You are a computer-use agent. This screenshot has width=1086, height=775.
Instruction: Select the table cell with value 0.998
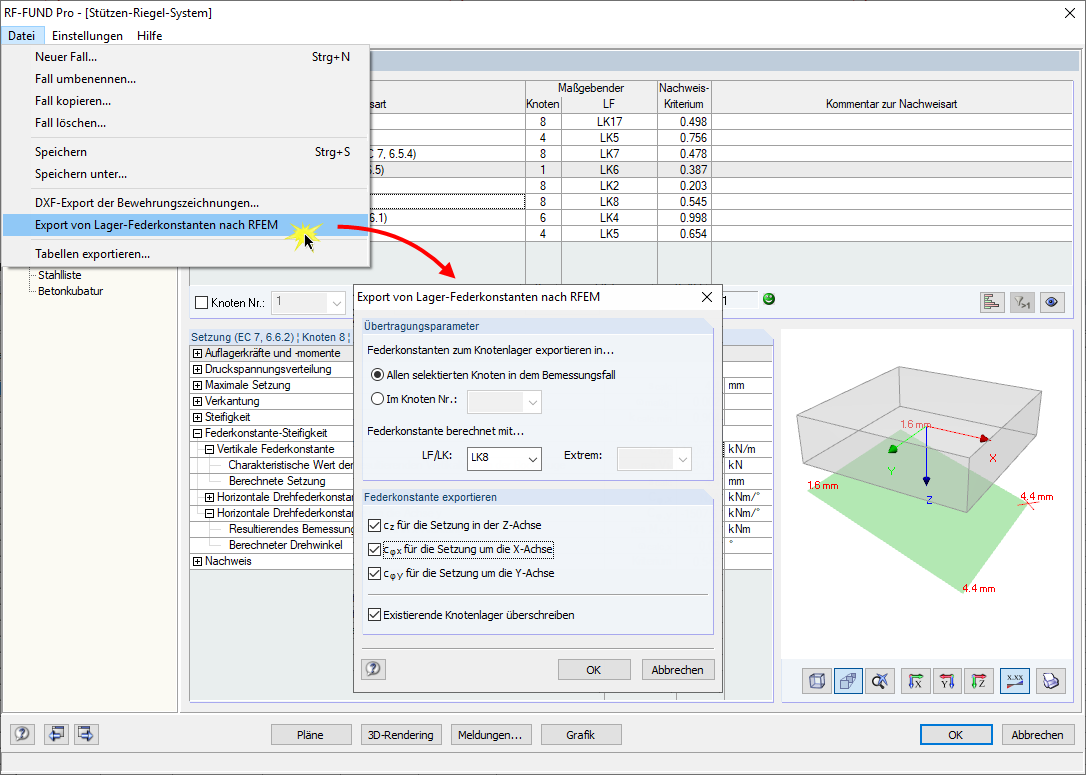pyautogui.click(x=684, y=217)
